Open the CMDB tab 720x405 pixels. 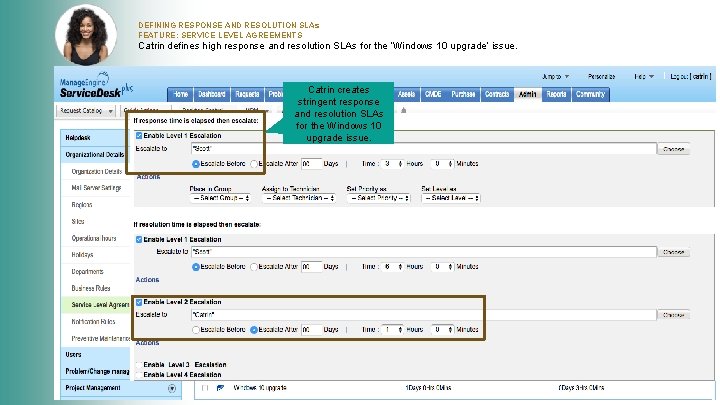coord(433,94)
